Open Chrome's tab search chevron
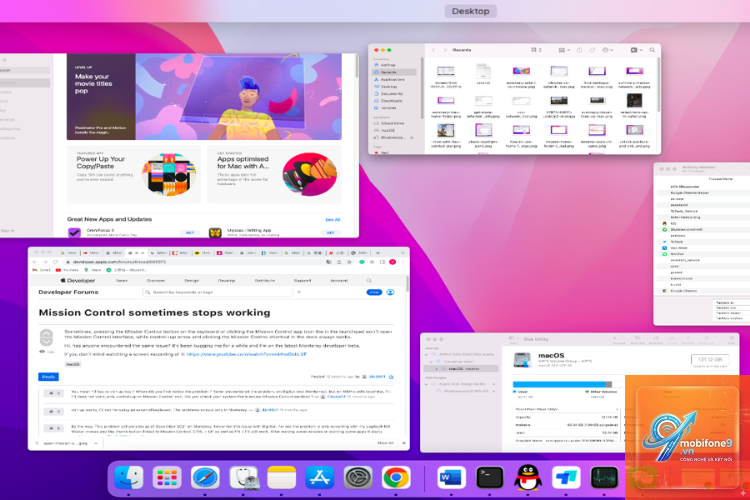The image size is (750, 500). pyautogui.click(x=403, y=253)
